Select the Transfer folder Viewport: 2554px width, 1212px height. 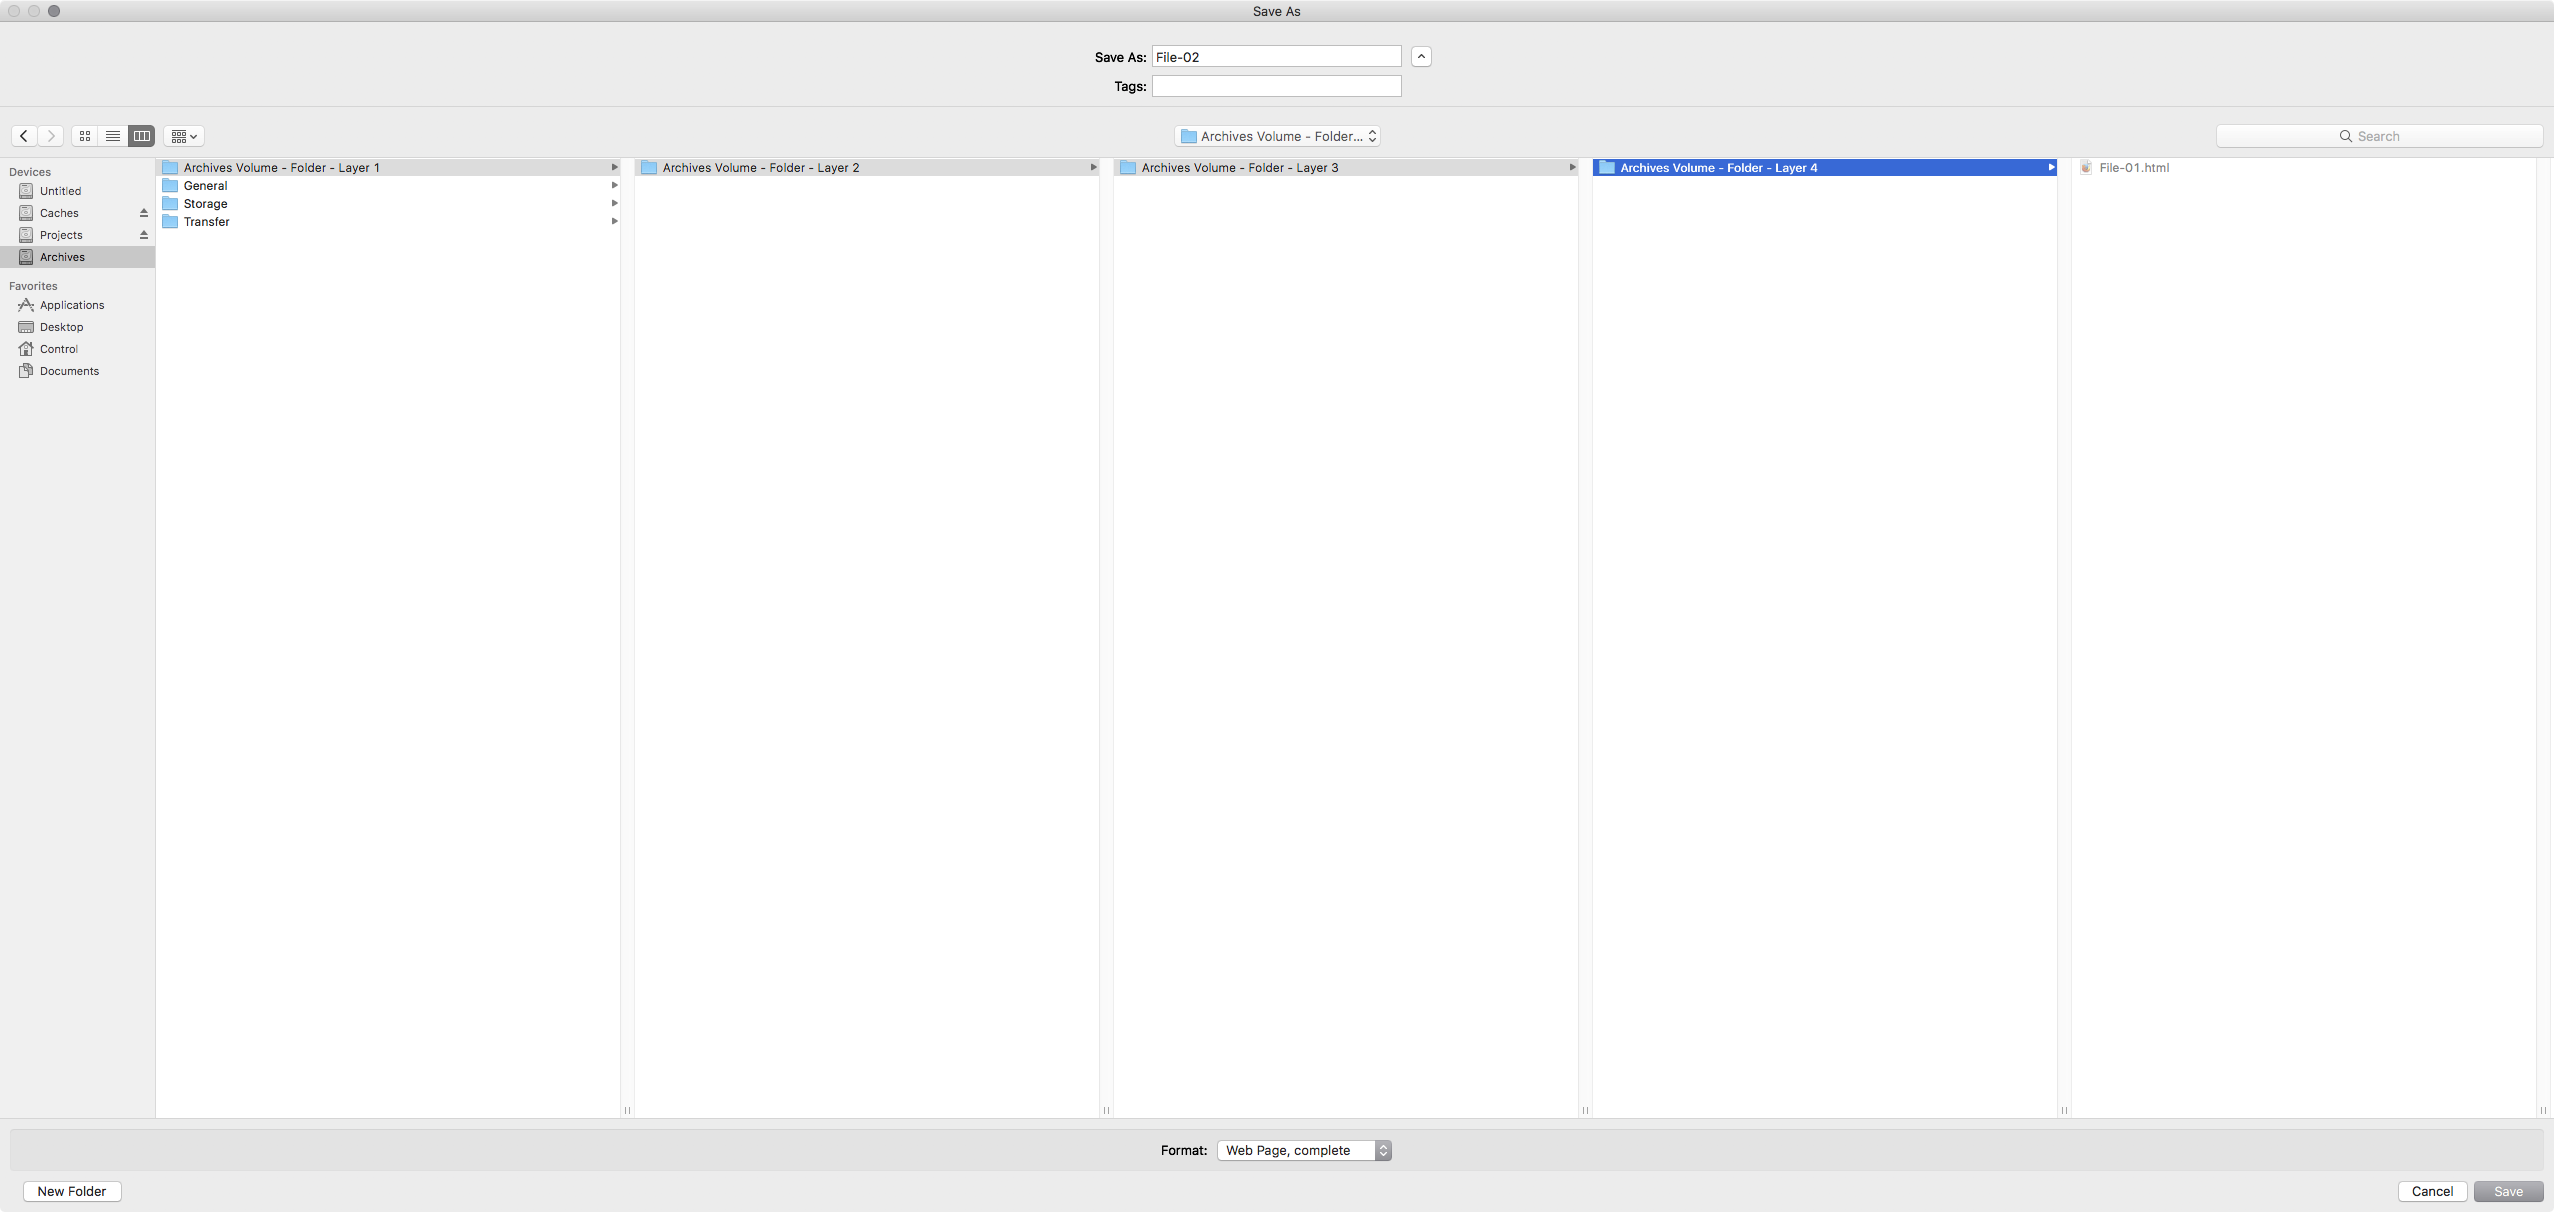pos(389,222)
